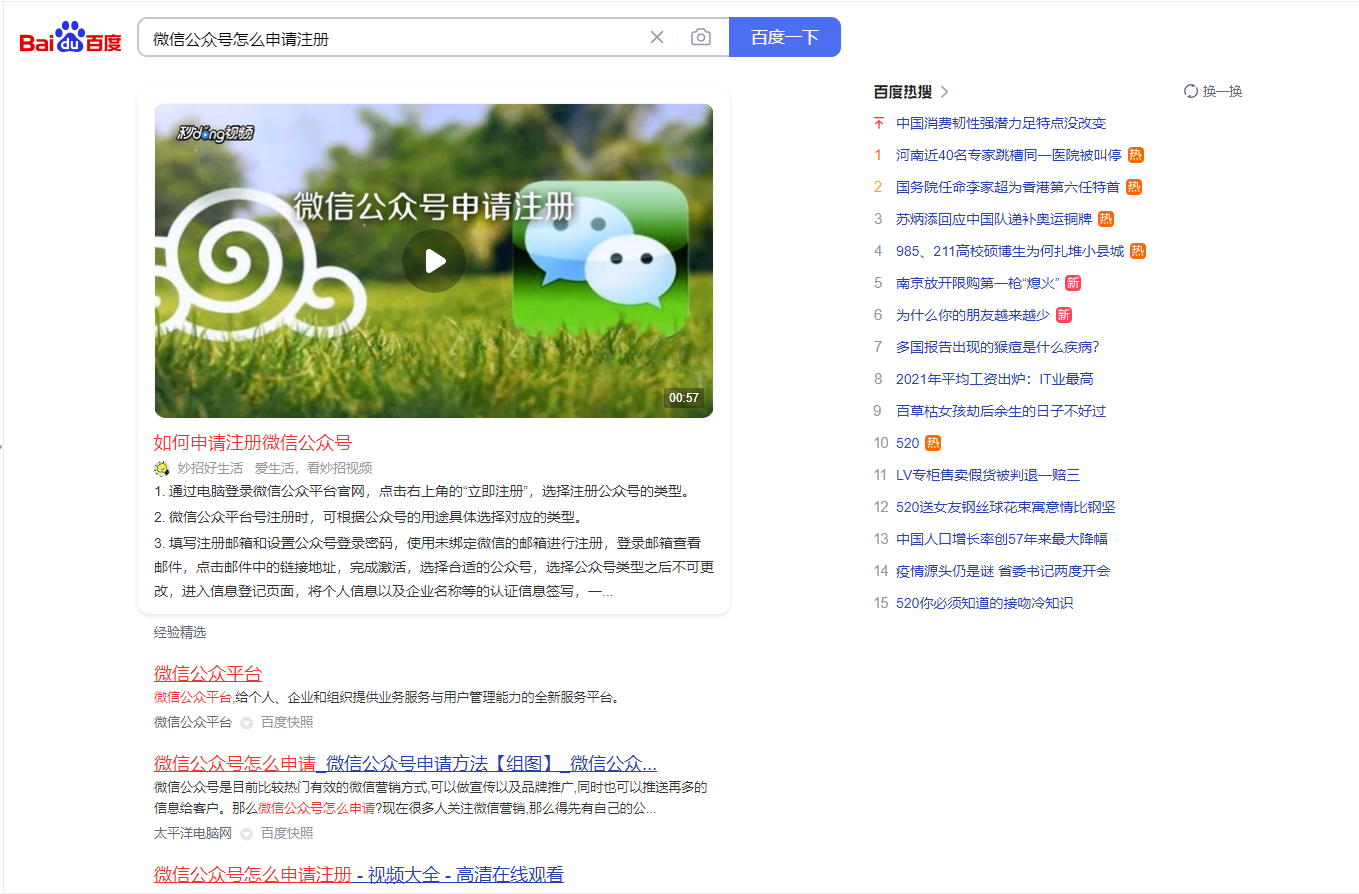The height and width of the screenshot is (894, 1359).
Task: Play the video with the center play button
Action: click(x=434, y=261)
